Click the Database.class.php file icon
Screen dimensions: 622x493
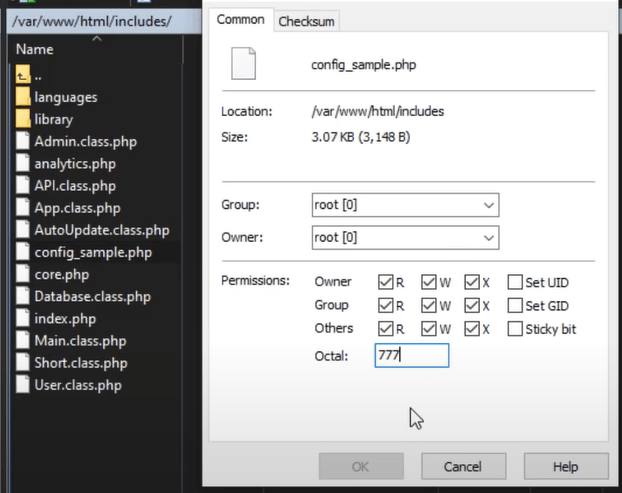tap(24, 297)
